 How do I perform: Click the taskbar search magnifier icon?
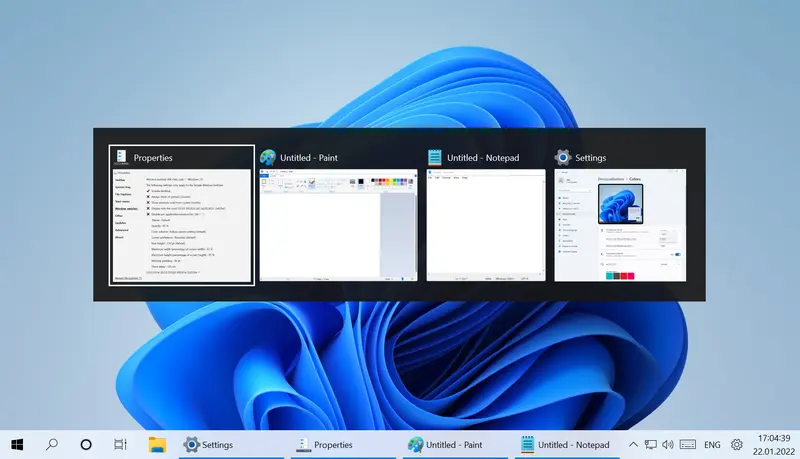click(52, 444)
